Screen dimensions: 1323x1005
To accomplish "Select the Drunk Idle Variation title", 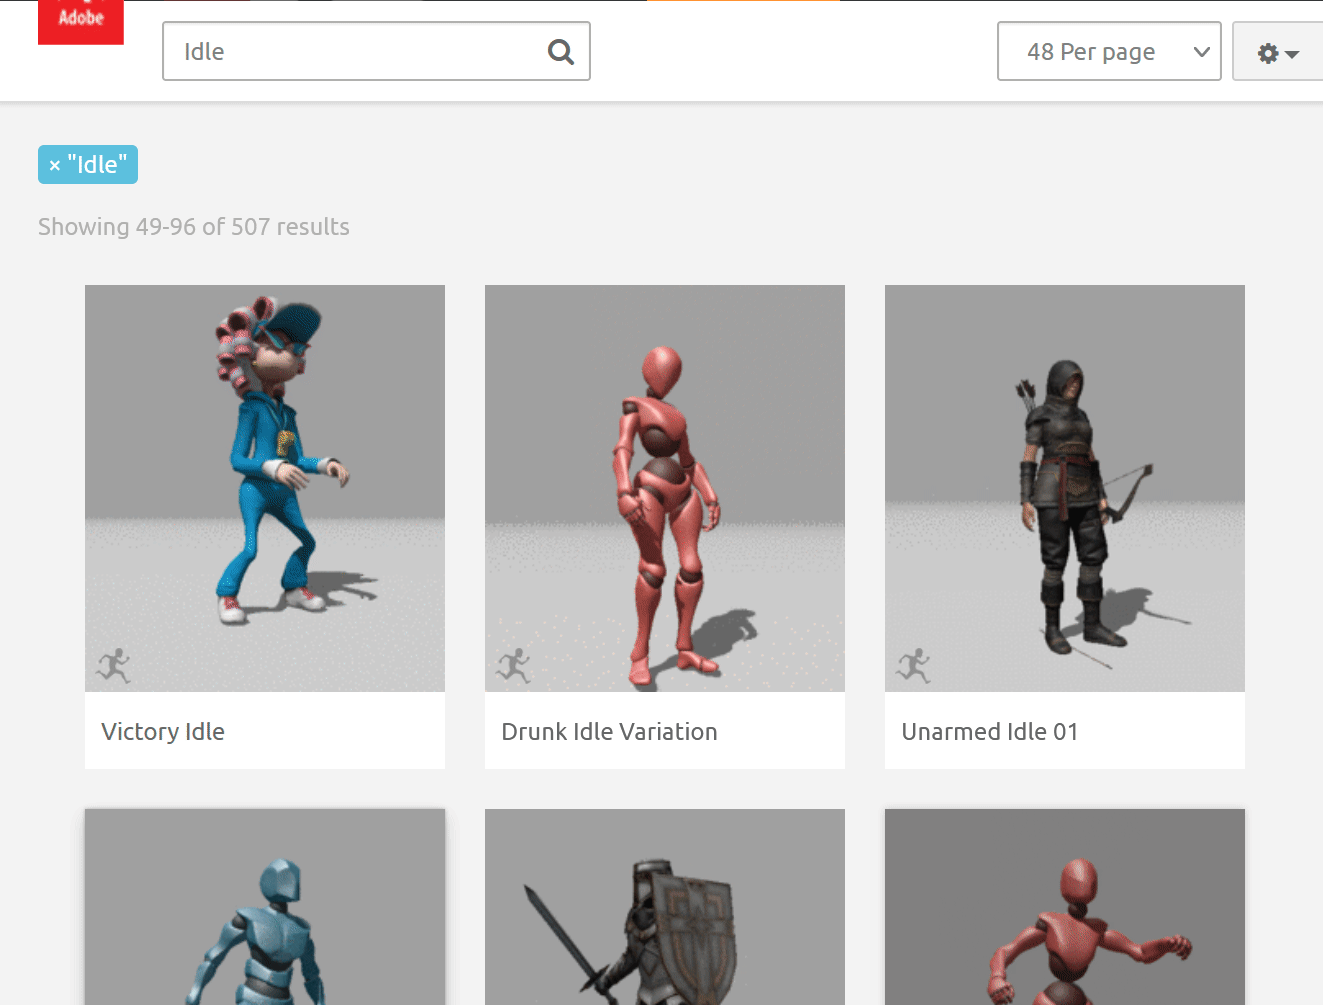I will tap(610, 732).
